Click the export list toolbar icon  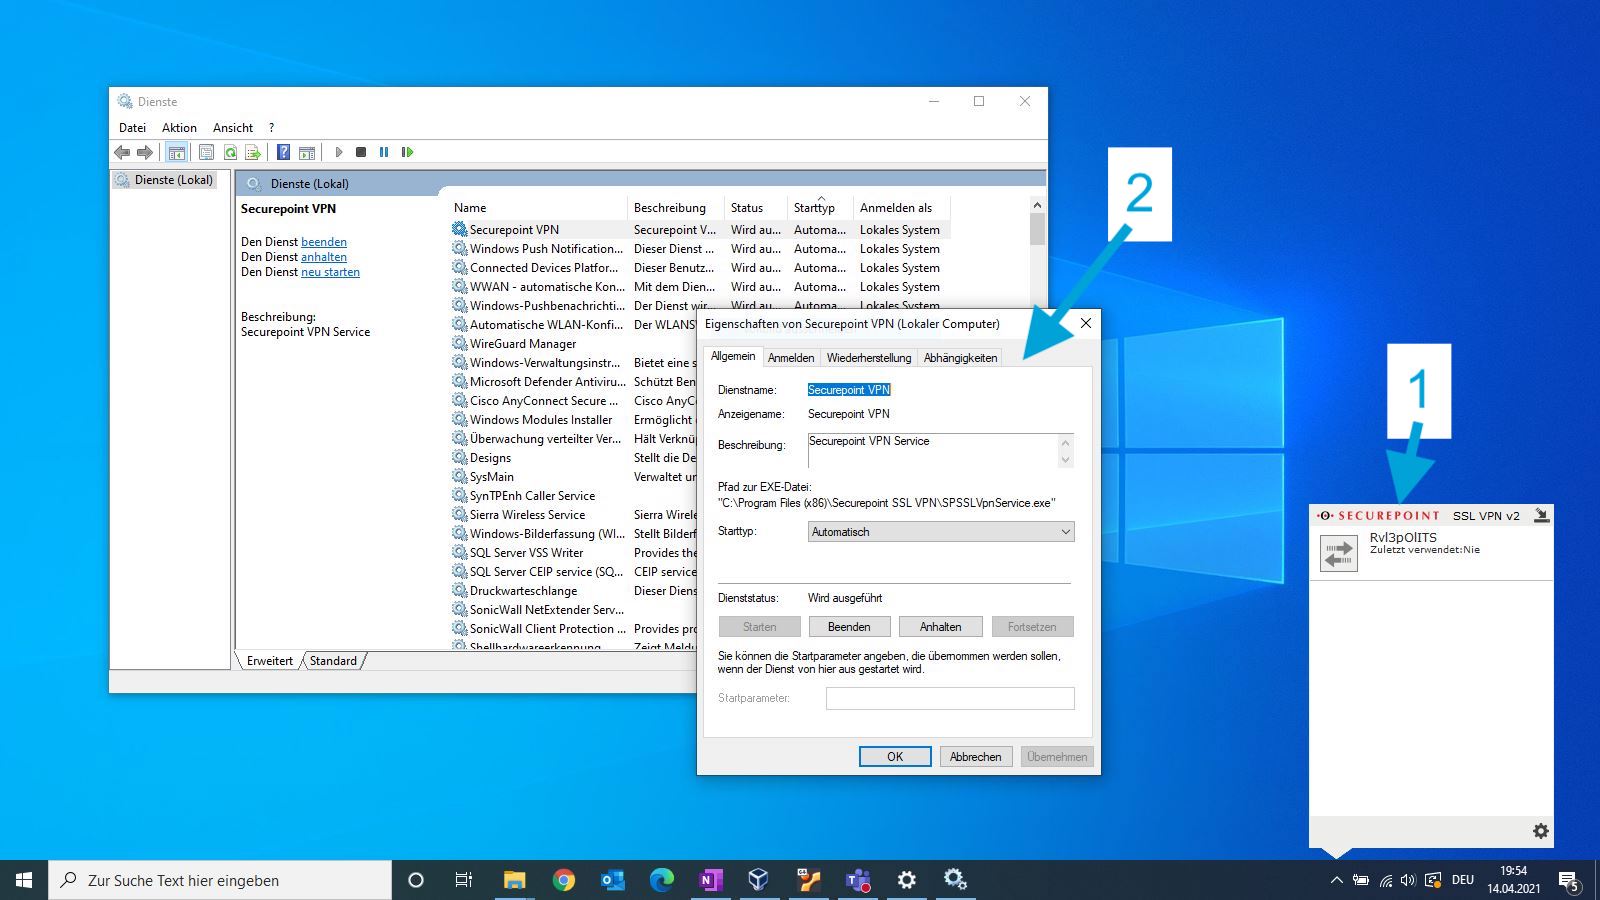[253, 152]
